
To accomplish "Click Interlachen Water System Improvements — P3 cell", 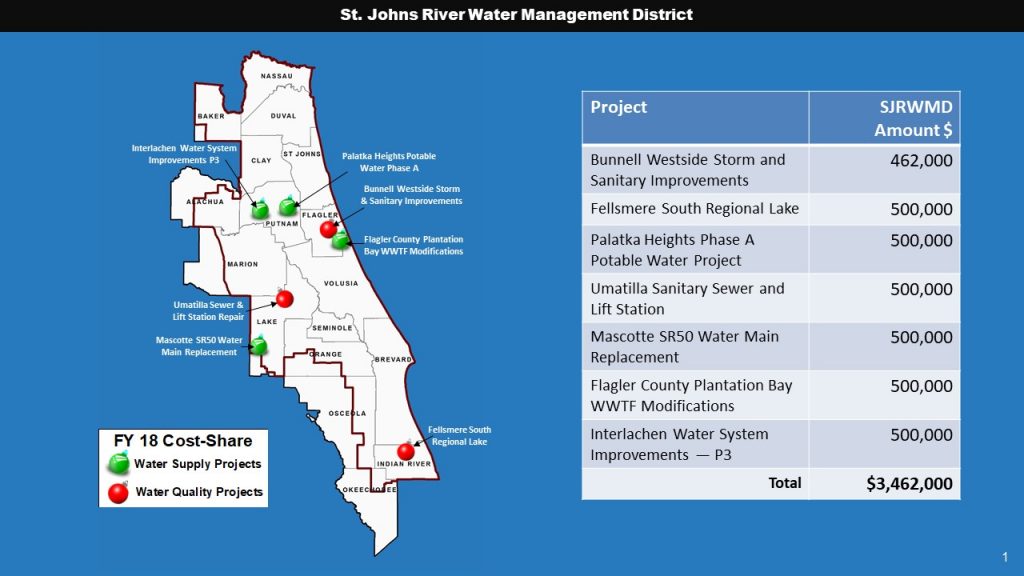I will (696, 444).
